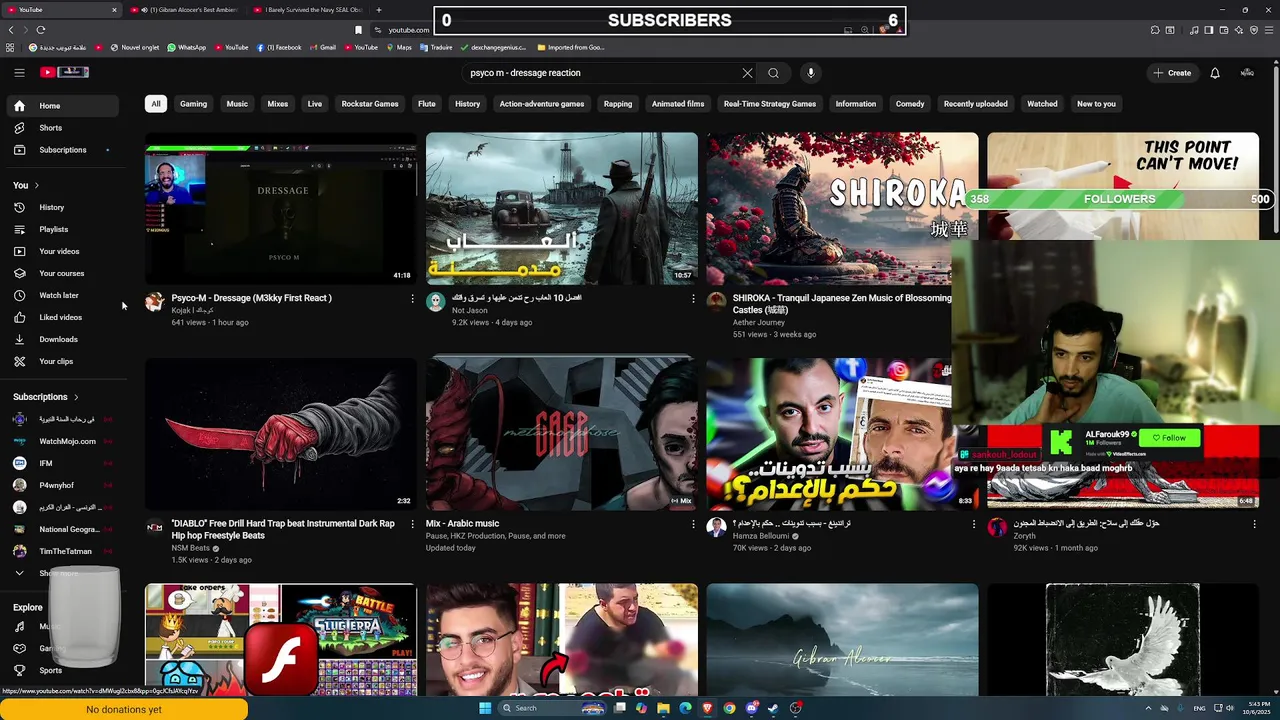
Task: Click browser back arrow
Action: 11,30
